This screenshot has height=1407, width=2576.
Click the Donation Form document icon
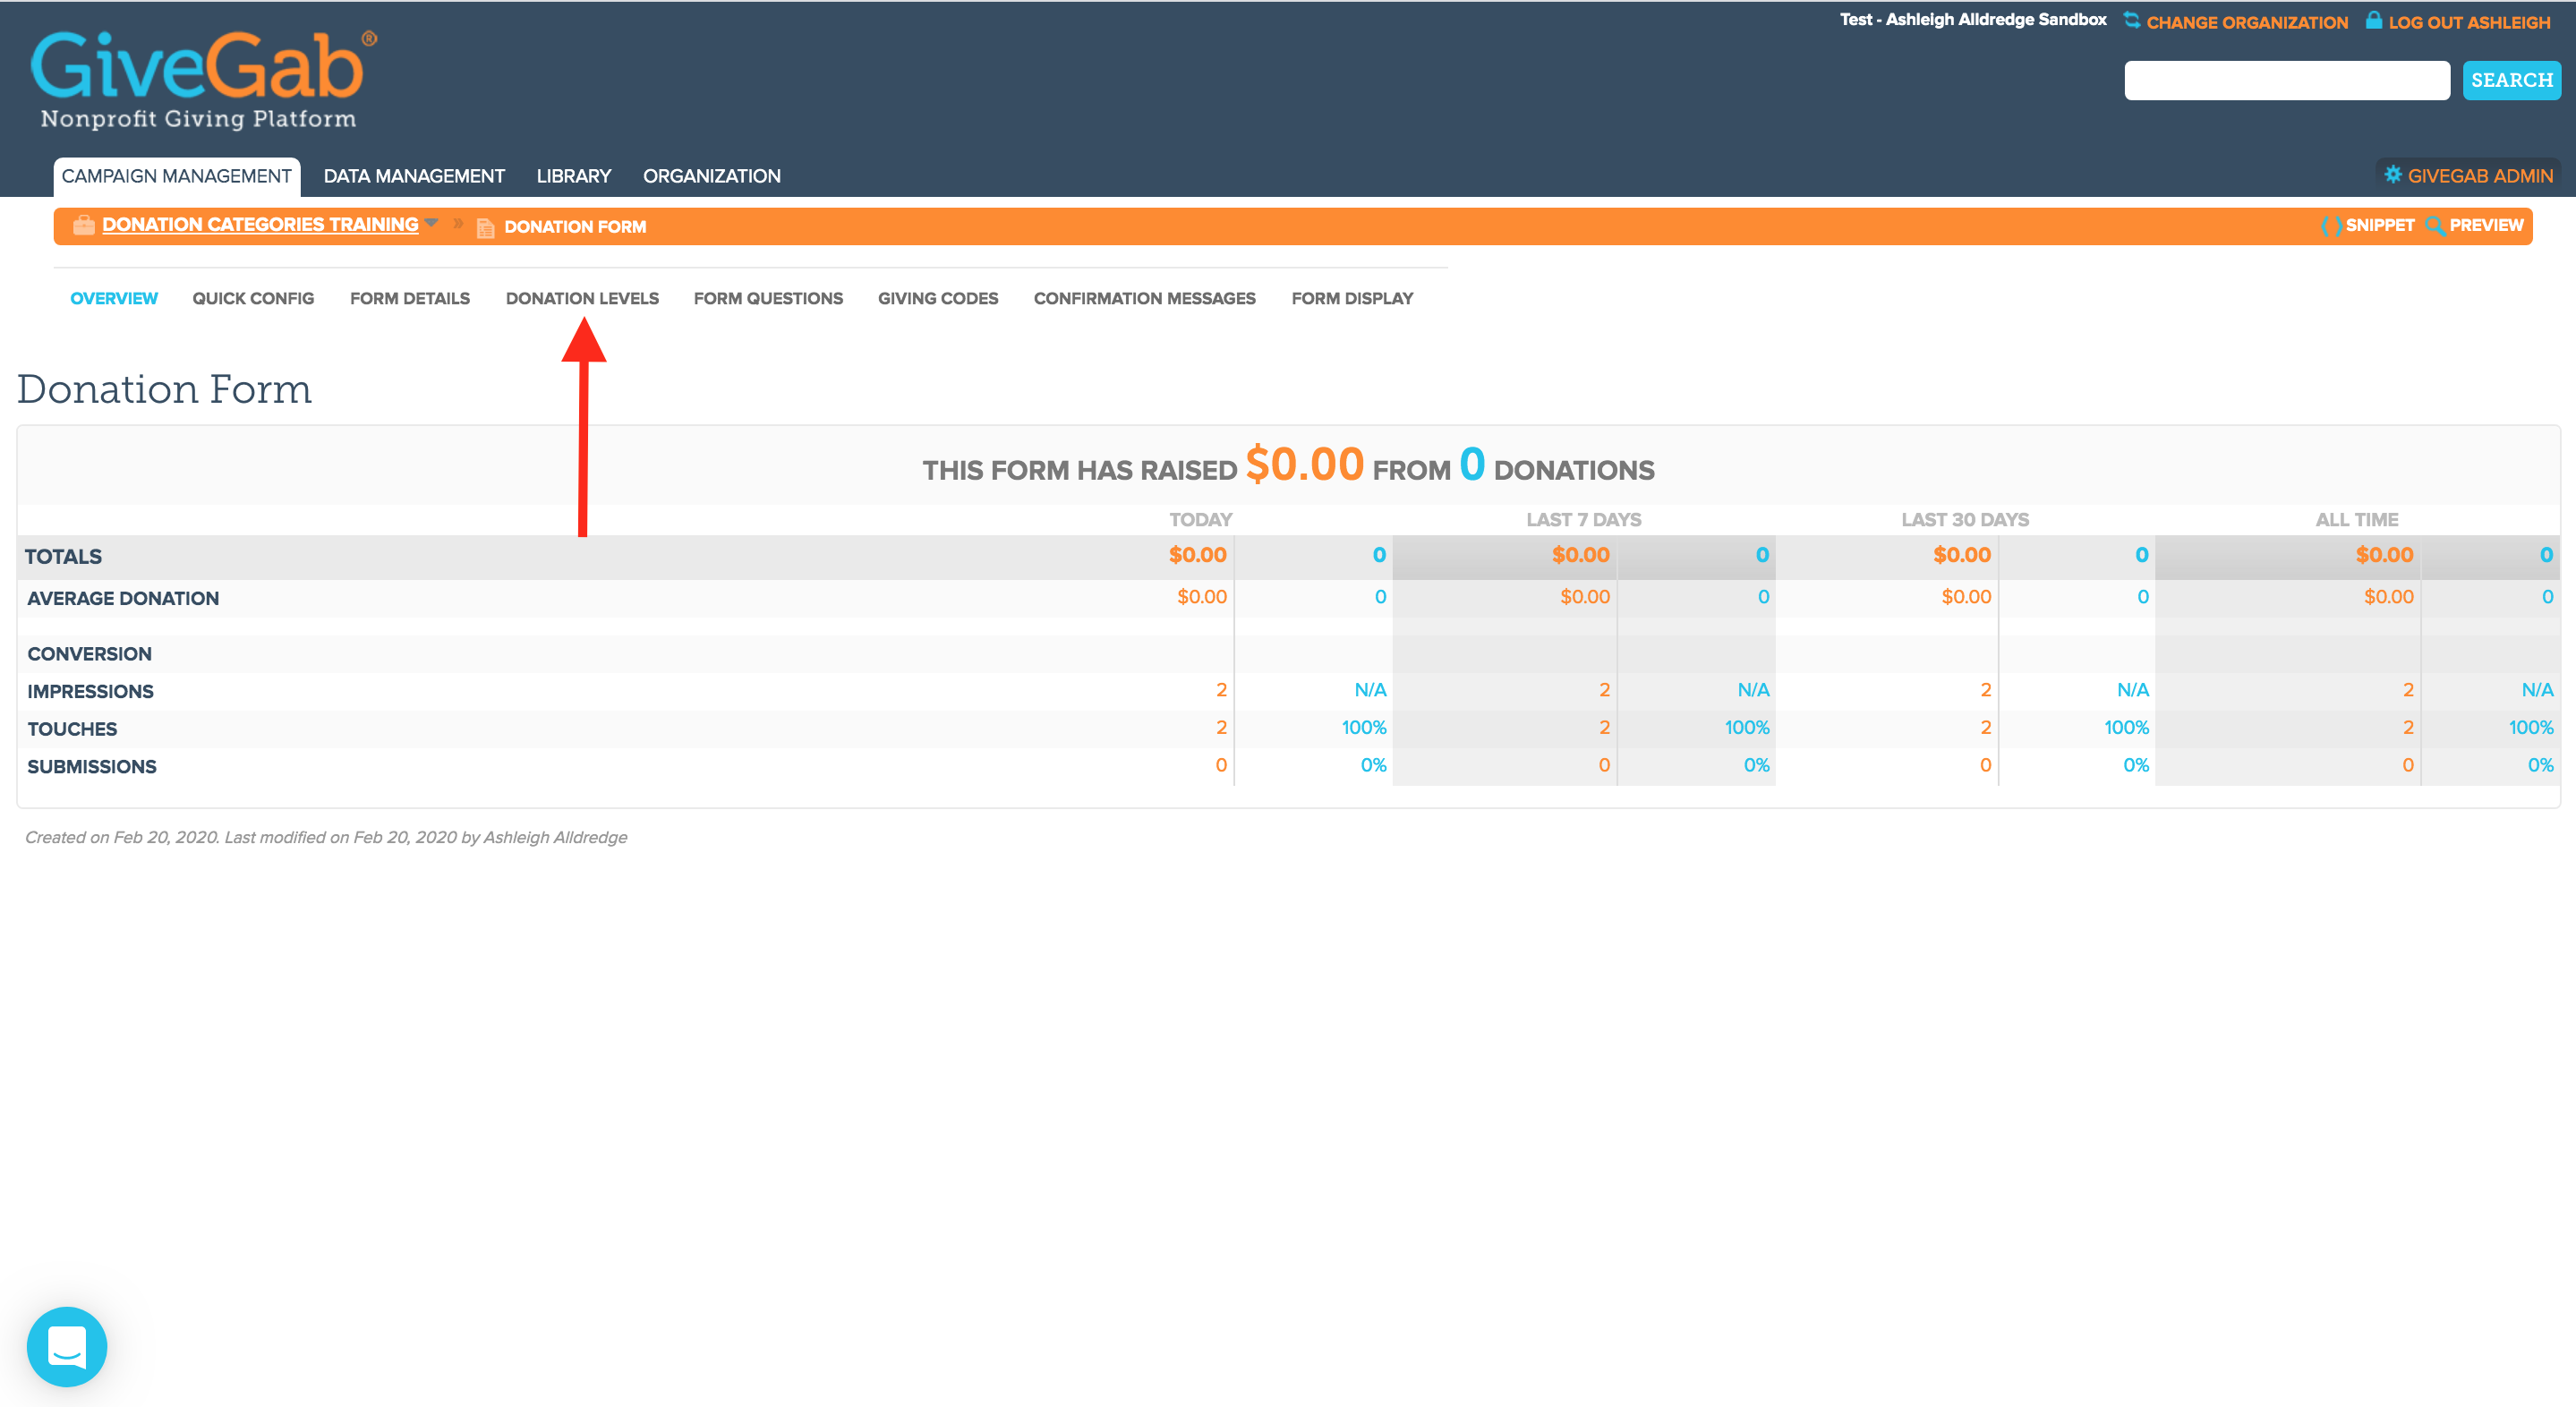[485, 227]
